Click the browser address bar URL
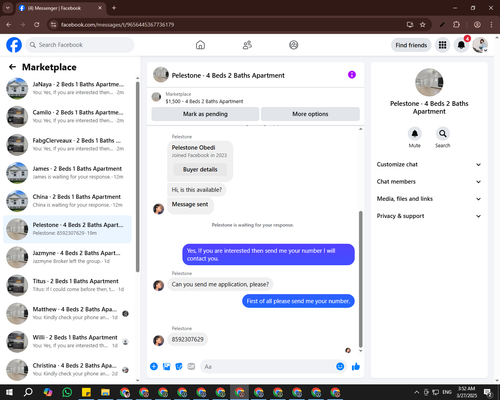The image size is (500, 400). pos(117,25)
